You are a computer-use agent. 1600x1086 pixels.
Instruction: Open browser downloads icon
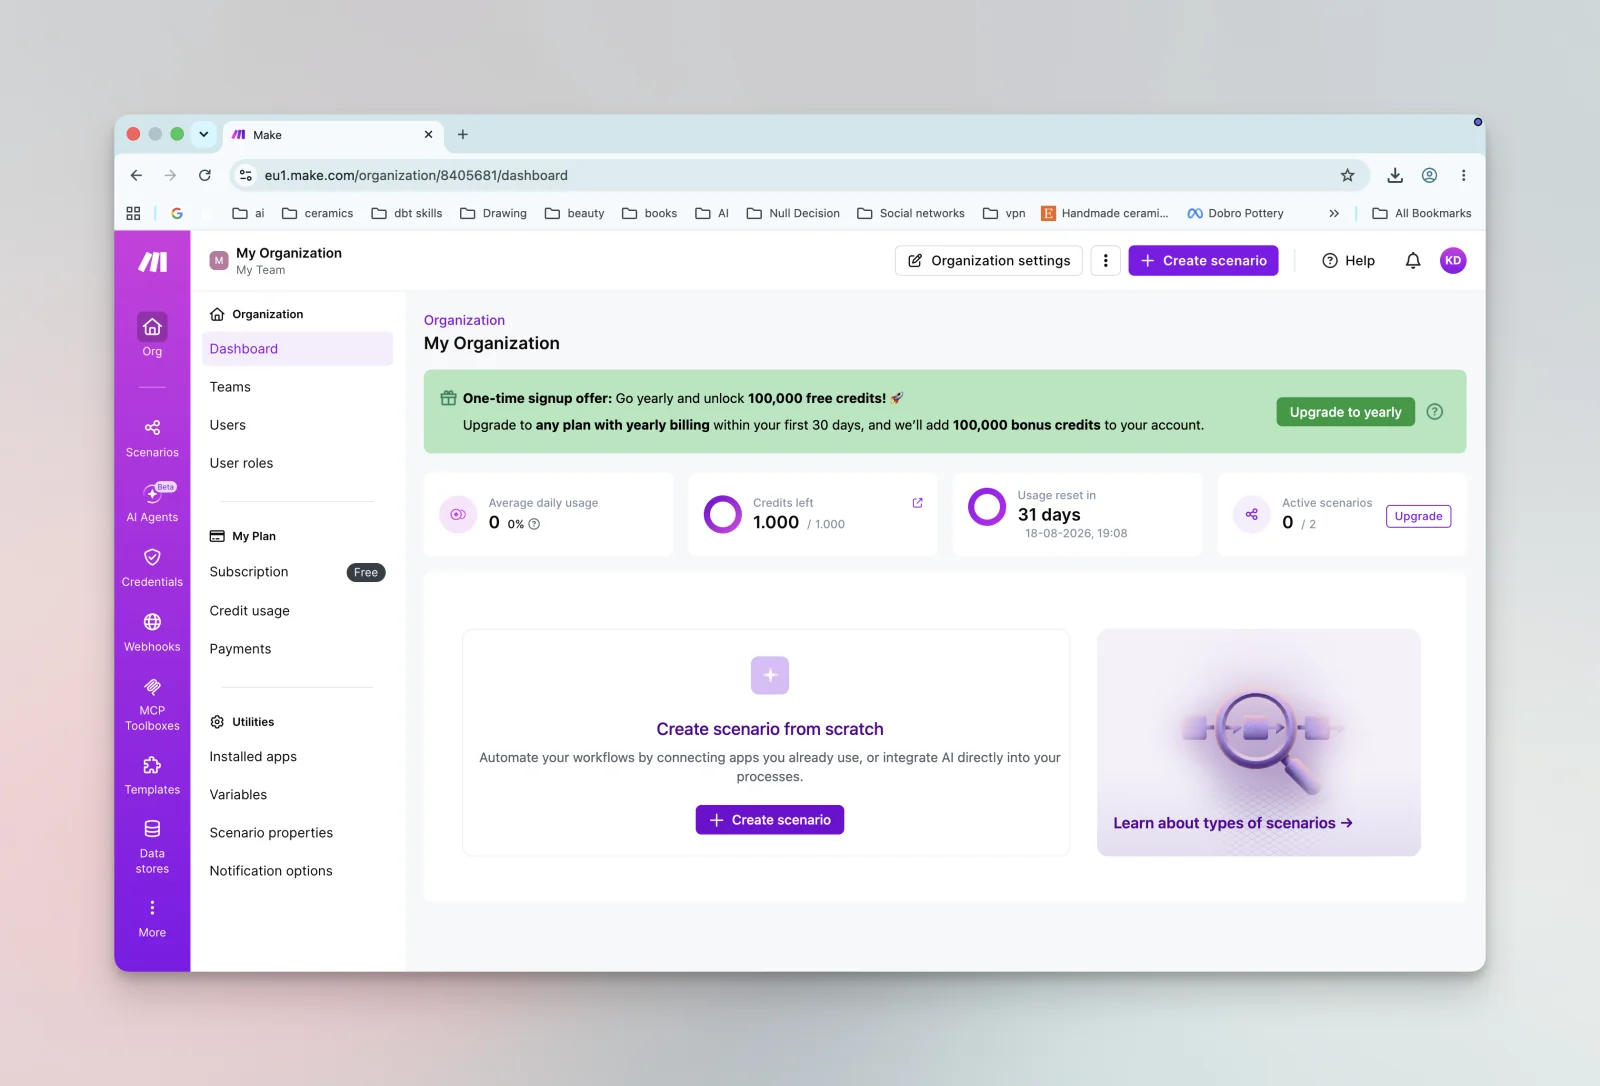coord(1395,175)
